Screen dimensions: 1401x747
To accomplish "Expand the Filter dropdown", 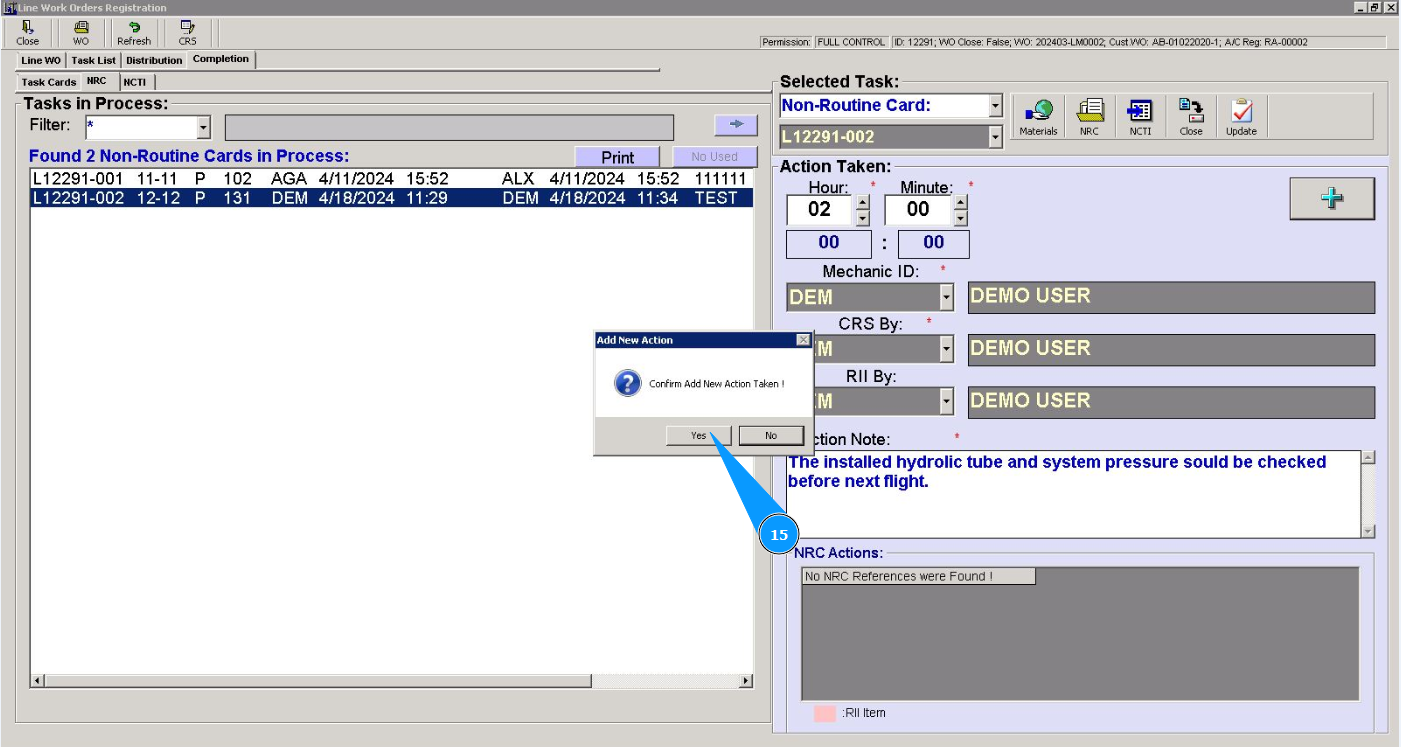I will click(x=204, y=127).
